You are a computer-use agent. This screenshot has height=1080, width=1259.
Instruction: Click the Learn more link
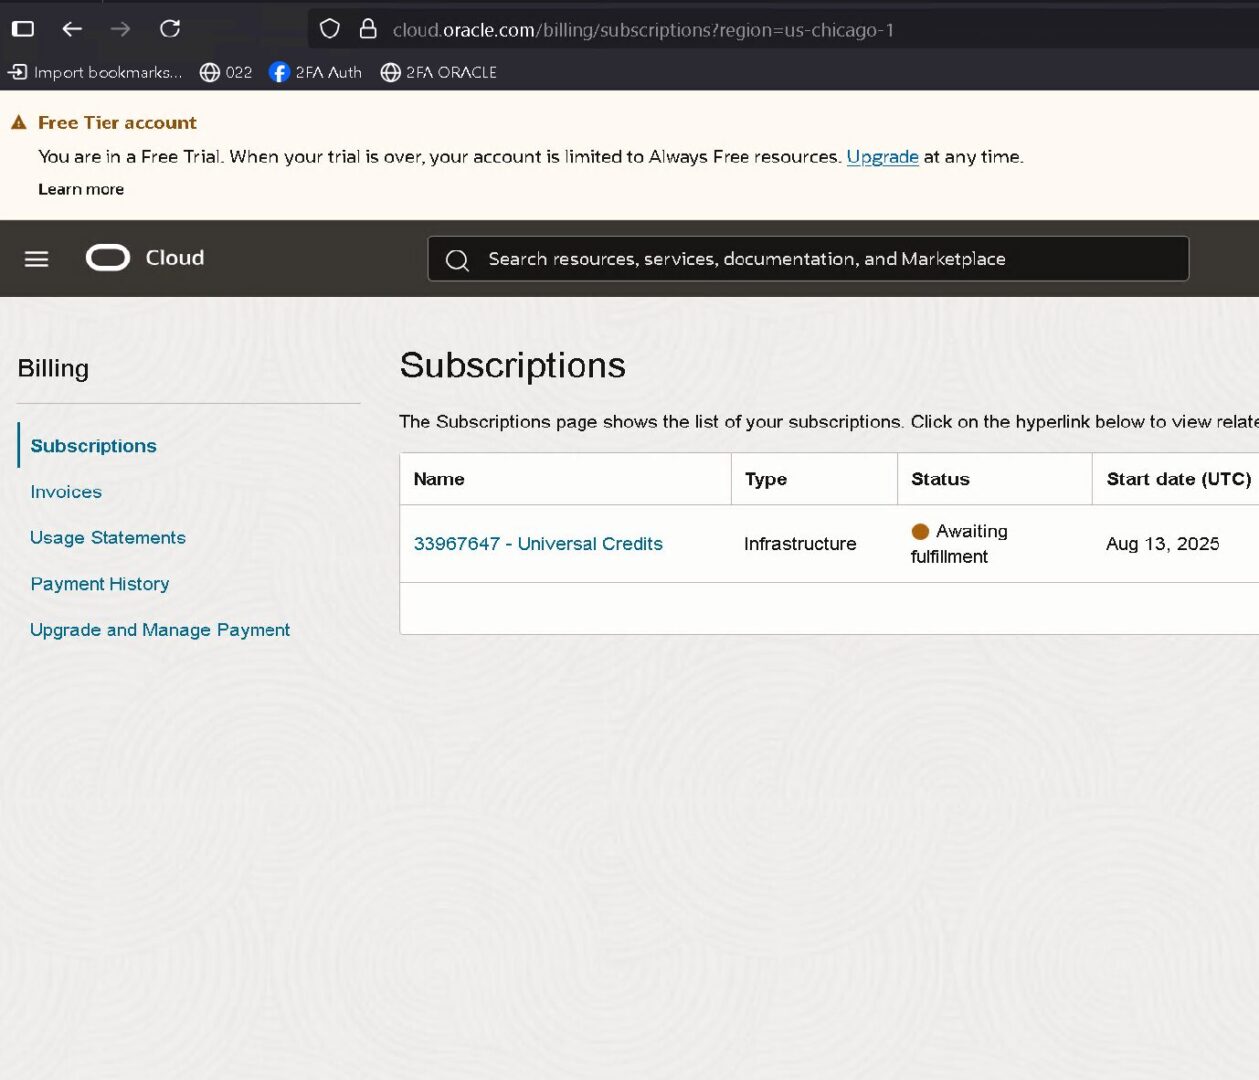[81, 189]
